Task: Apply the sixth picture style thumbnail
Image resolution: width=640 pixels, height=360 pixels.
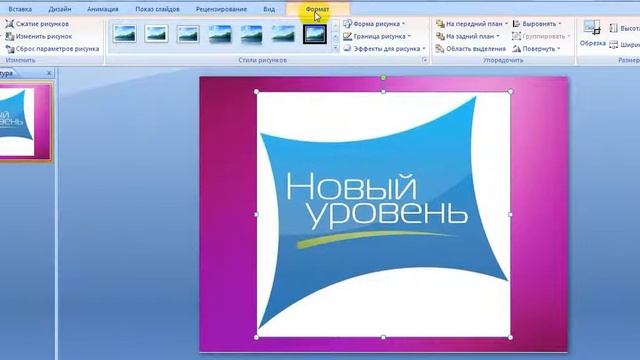Action: [x=283, y=34]
